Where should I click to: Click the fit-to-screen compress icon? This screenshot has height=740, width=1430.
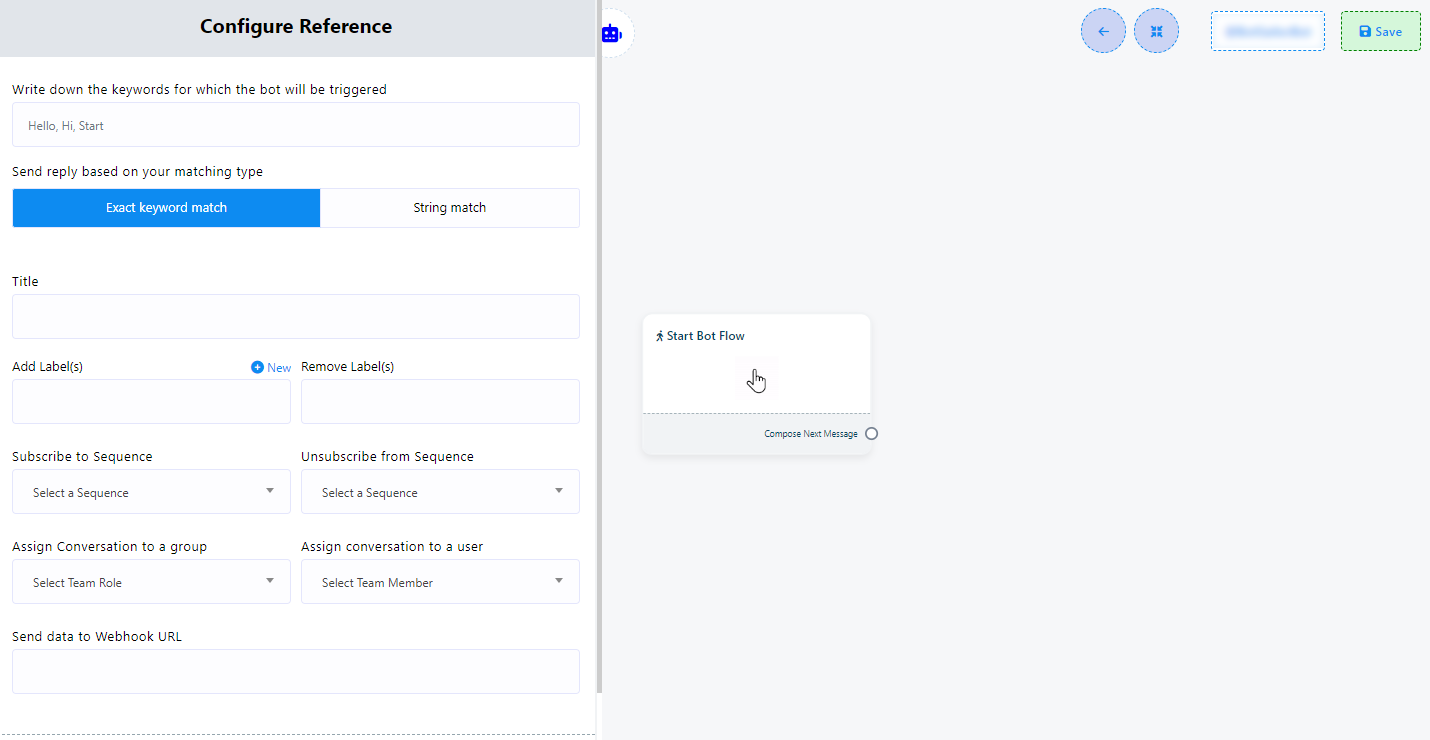(x=1156, y=31)
